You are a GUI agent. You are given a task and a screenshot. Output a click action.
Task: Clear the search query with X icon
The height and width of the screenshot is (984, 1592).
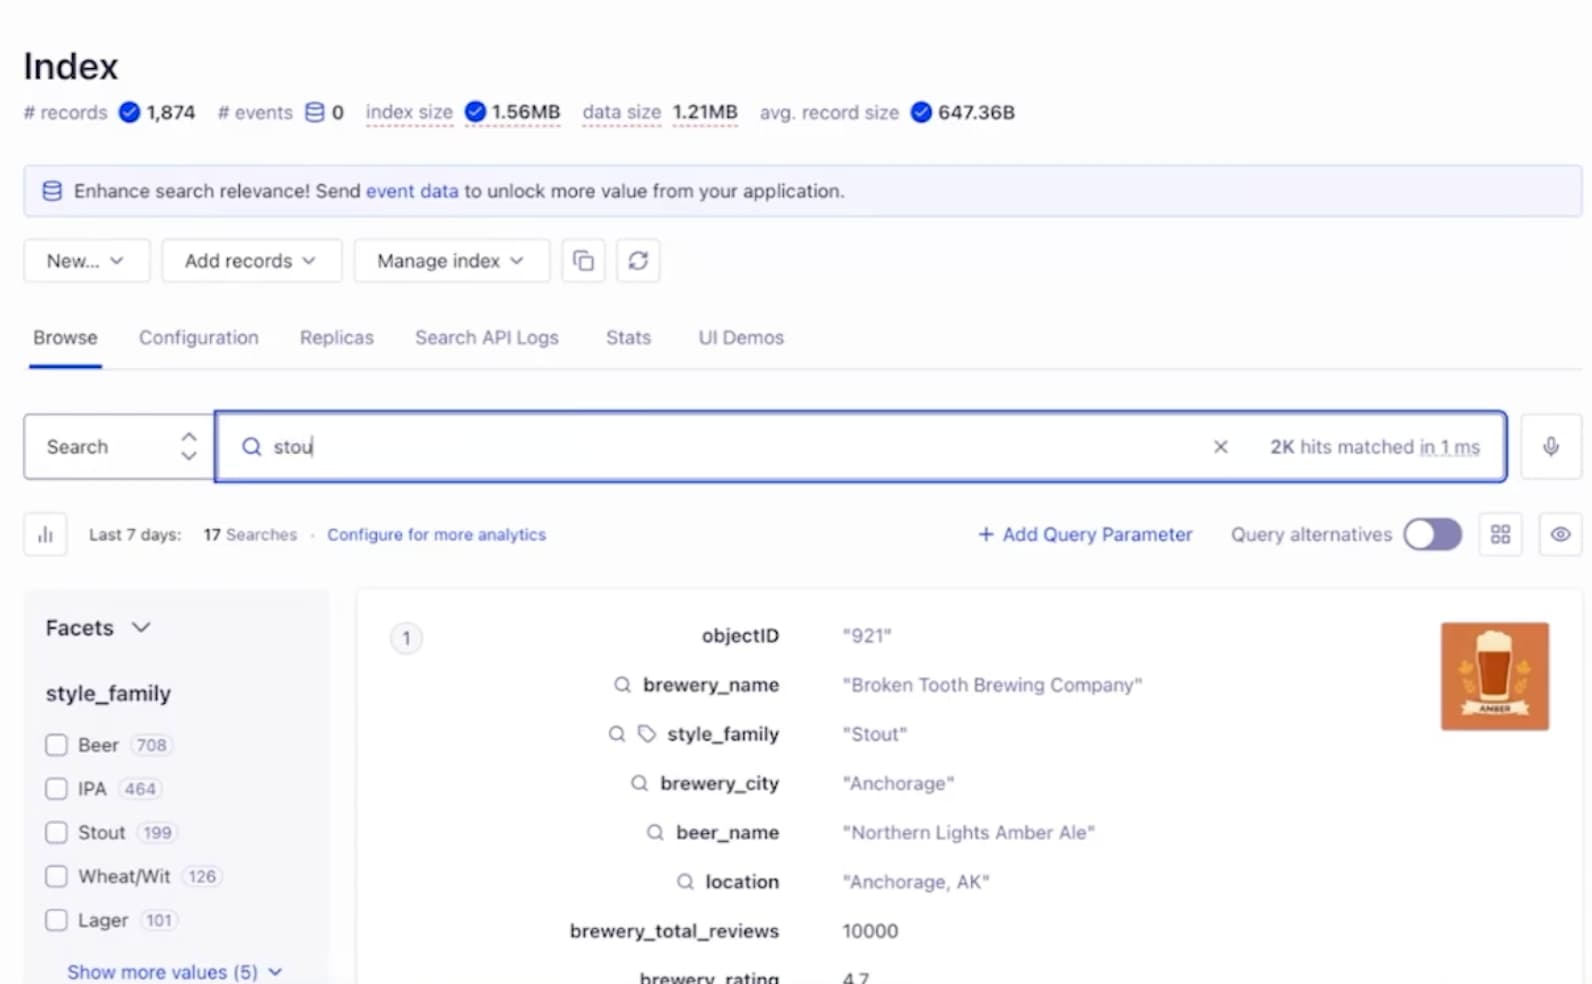[x=1220, y=447]
